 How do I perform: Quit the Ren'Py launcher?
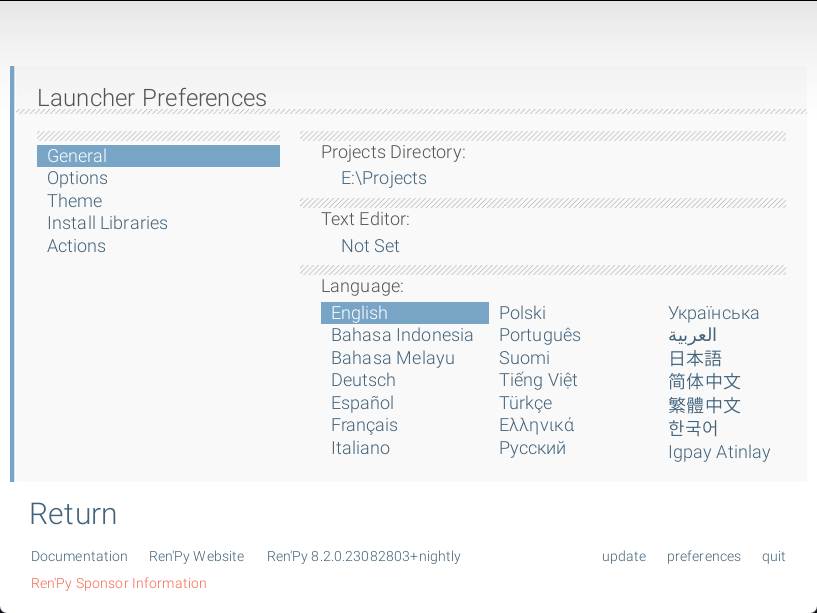click(773, 556)
